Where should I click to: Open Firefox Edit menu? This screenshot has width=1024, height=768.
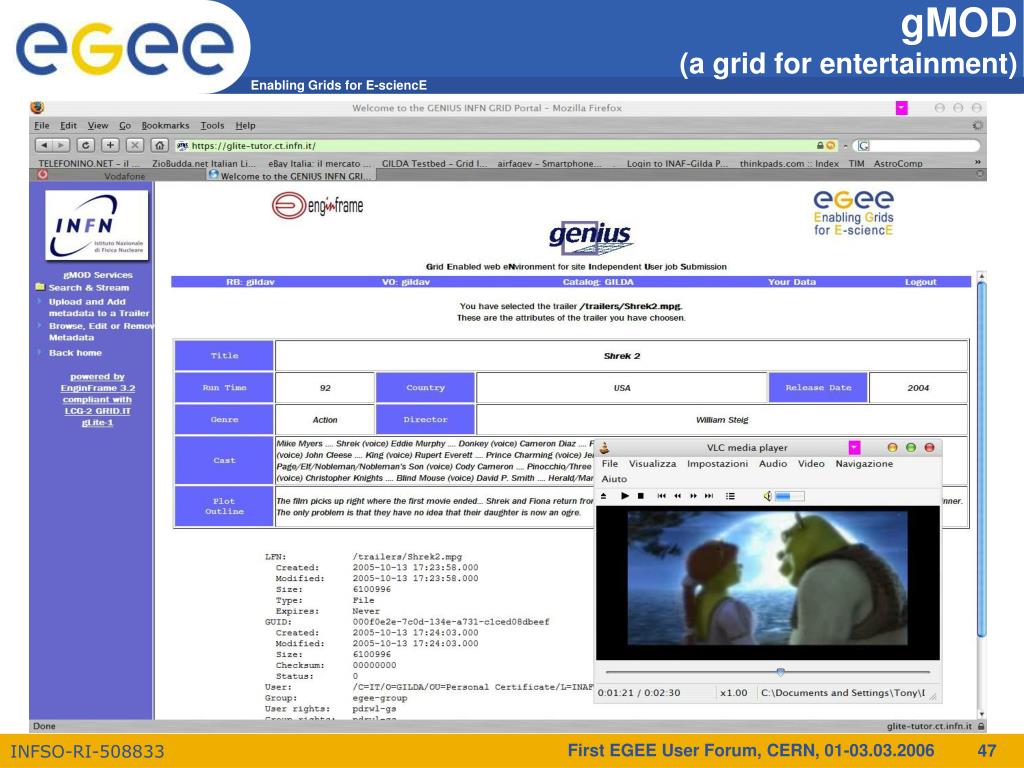69,125
